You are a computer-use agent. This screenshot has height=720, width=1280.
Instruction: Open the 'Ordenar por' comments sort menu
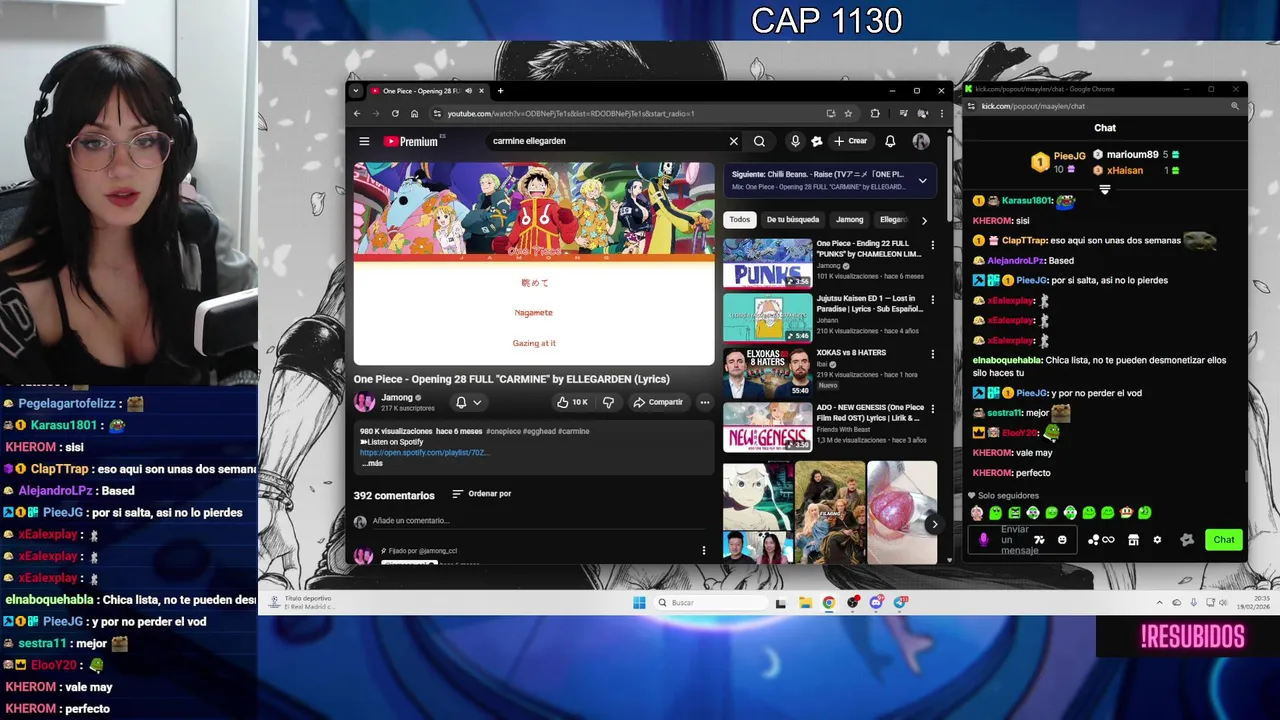pos(482,494)
